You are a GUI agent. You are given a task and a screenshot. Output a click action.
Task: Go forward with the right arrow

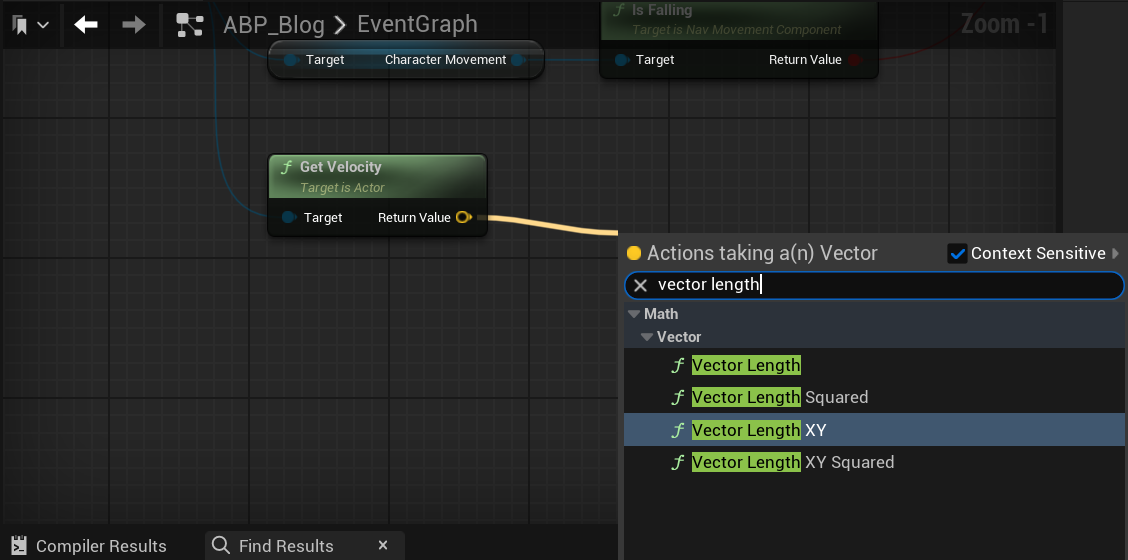[x=133, y=25]
